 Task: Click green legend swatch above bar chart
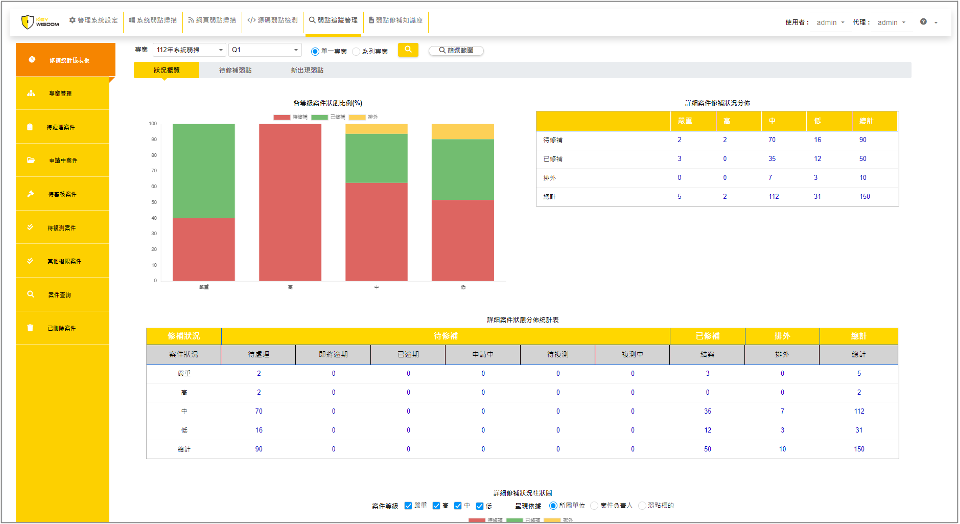click(319, 117)
